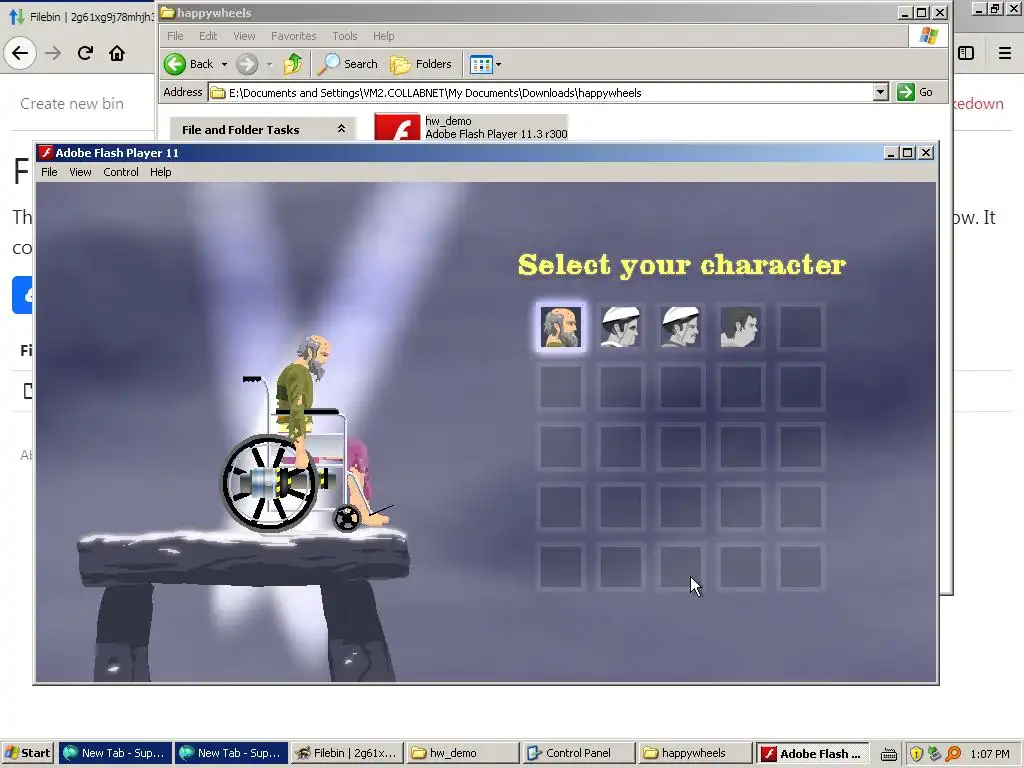The height and width of the screenshot is (768, 1024).
Task: Open the Tools menu in happywheels window
Action: pos(345,36)
